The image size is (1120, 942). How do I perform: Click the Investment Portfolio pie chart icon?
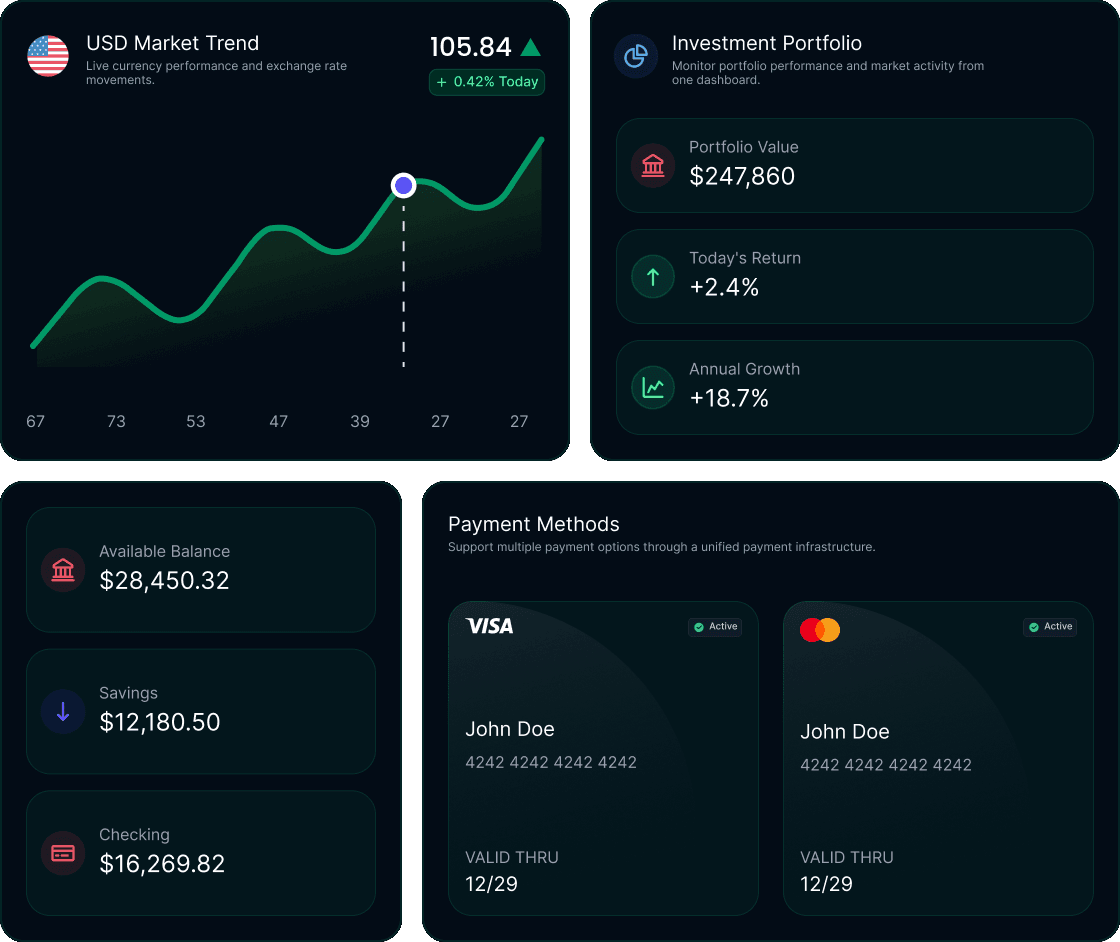pyautogui.click(x=636, y=56)
